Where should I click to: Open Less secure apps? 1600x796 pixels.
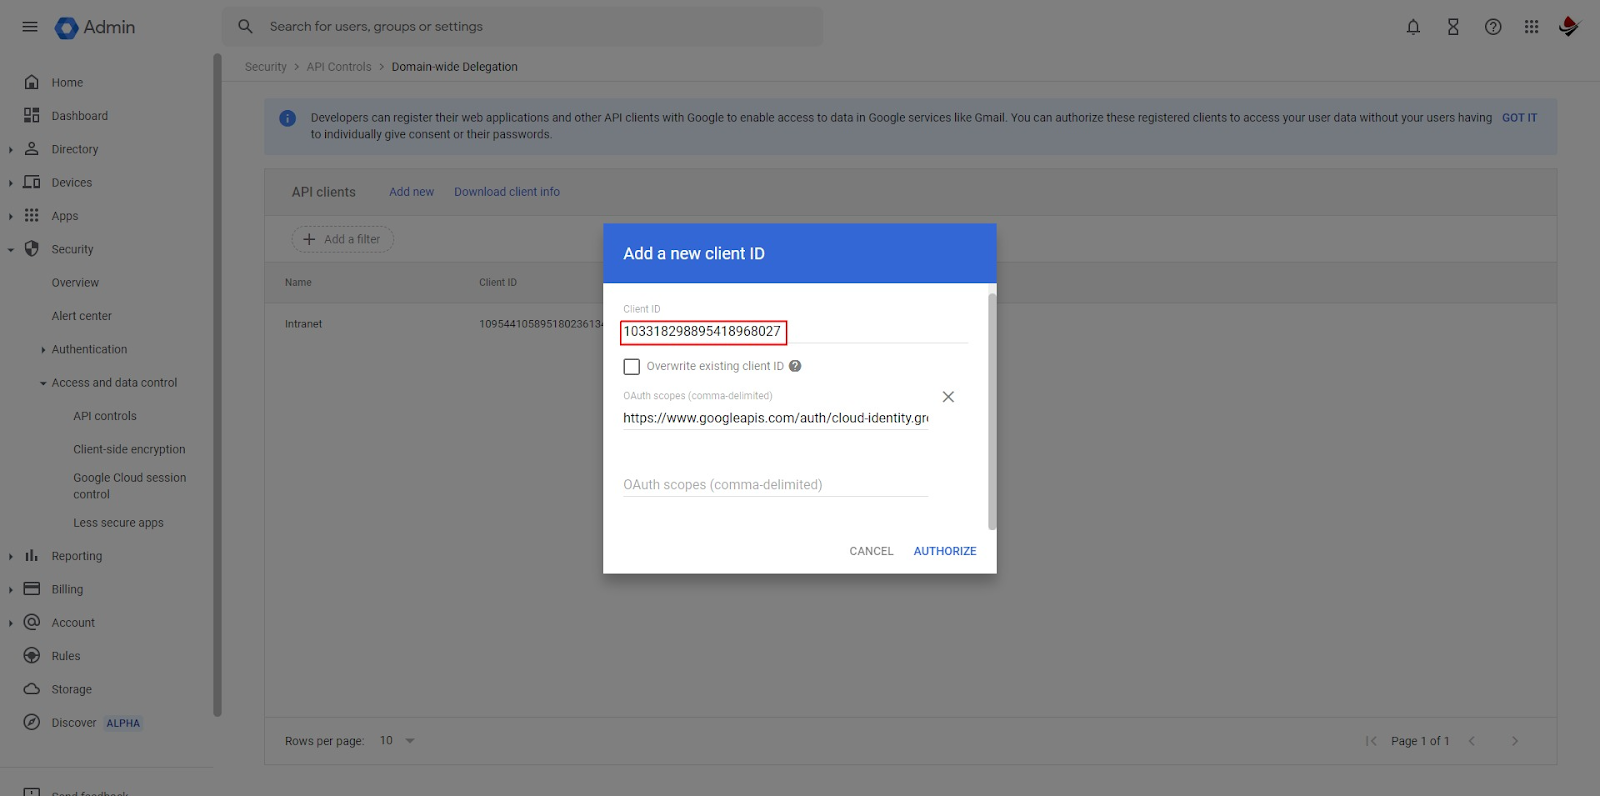(118, 523)
